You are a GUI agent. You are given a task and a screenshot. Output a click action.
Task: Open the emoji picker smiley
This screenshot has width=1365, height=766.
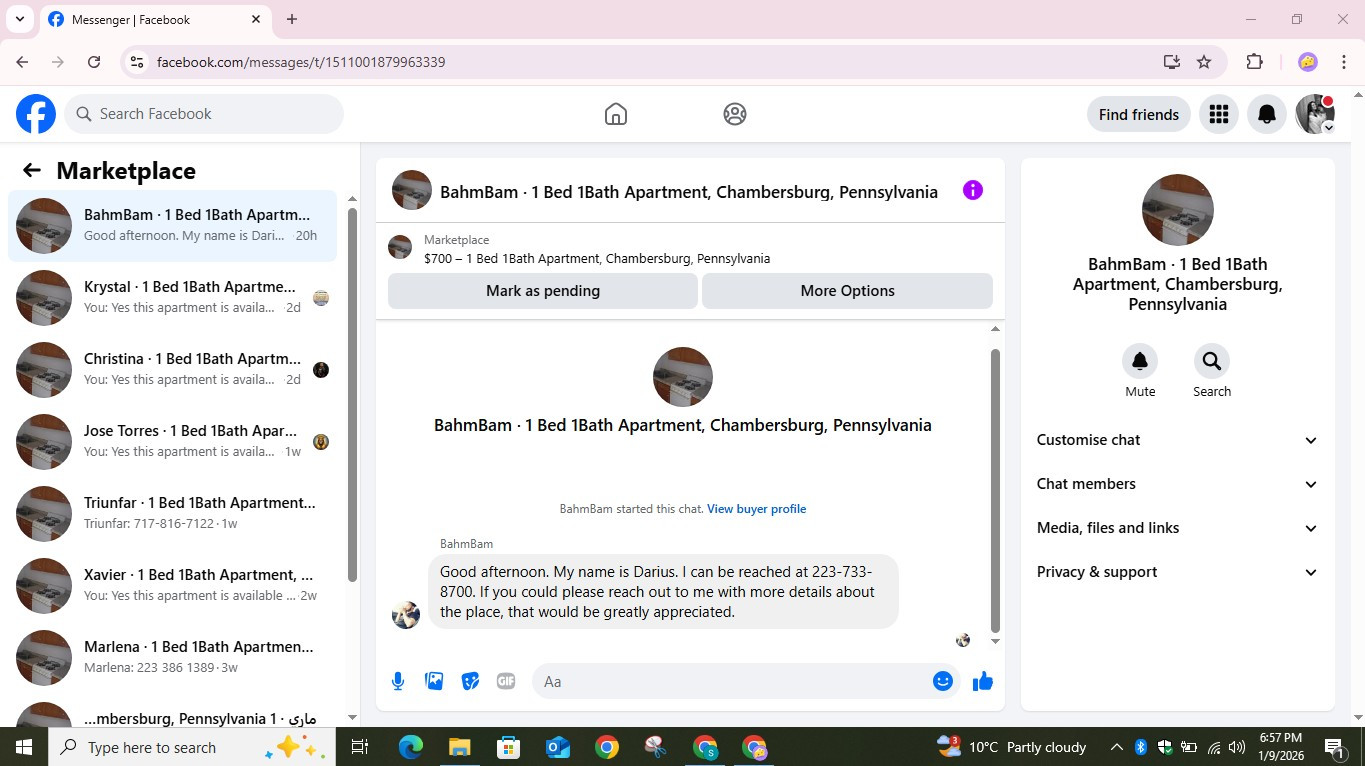tap(942, 681)
